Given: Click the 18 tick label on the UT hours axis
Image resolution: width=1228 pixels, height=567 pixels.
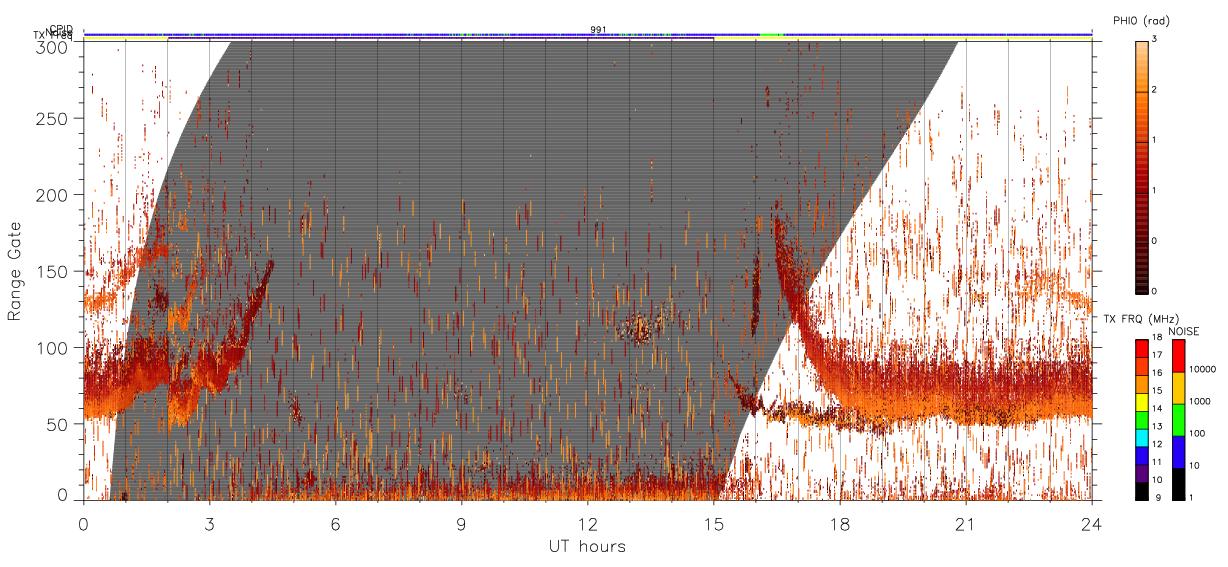Looking at the screenshot, I should click(x=840, y=523).
